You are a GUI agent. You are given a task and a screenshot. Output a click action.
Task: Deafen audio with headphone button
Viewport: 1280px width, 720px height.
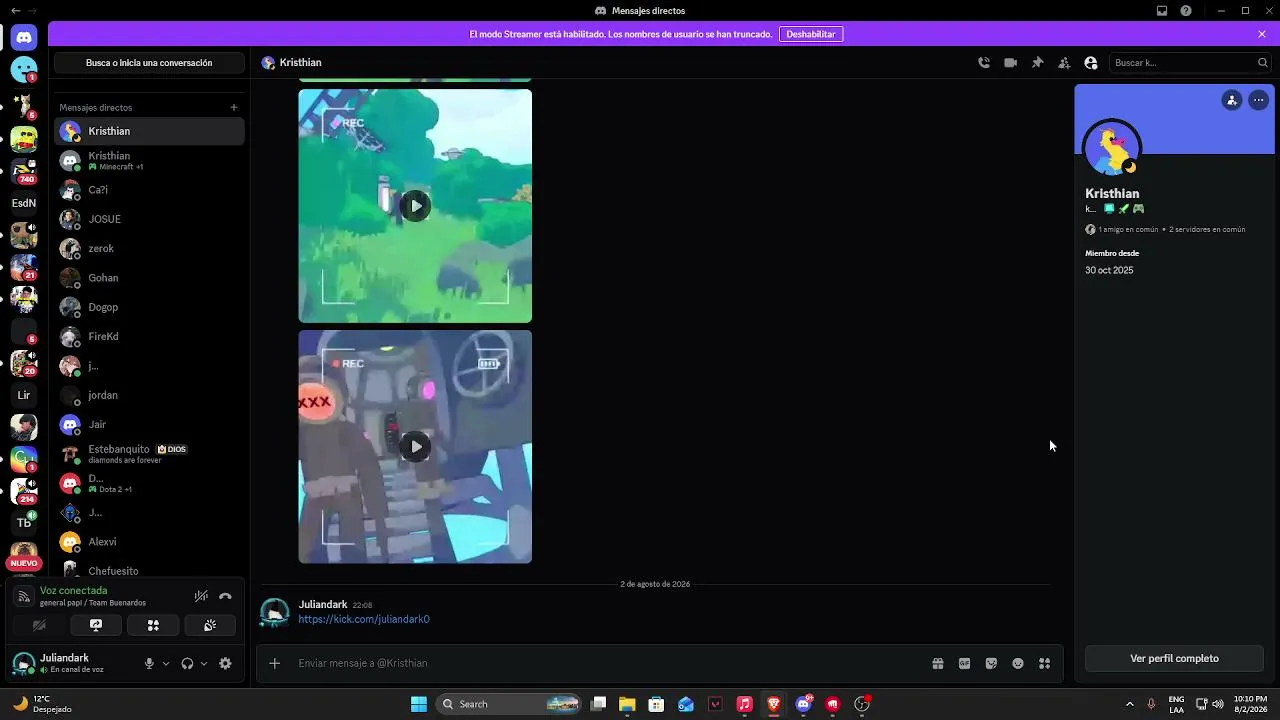[187, 663]
